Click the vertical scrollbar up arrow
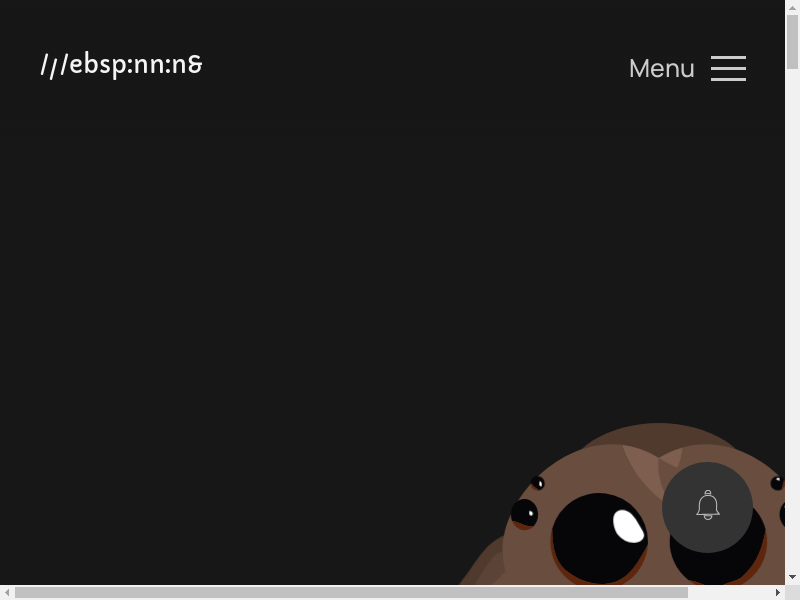Screen dimensions: 800x600 tap(792, 7)
